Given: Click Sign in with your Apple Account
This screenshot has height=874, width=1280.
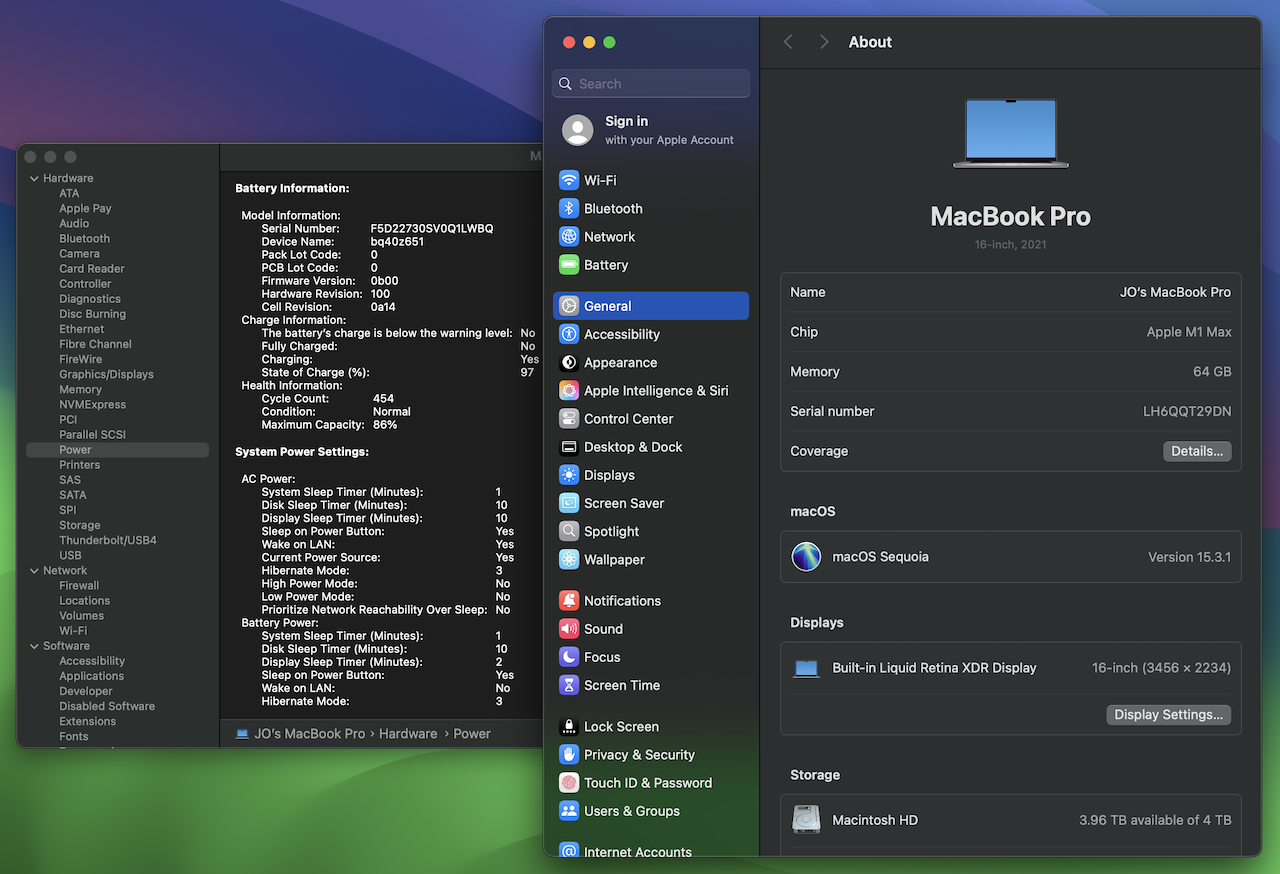Looking at the screenshot, I should [x=650, y=130].
